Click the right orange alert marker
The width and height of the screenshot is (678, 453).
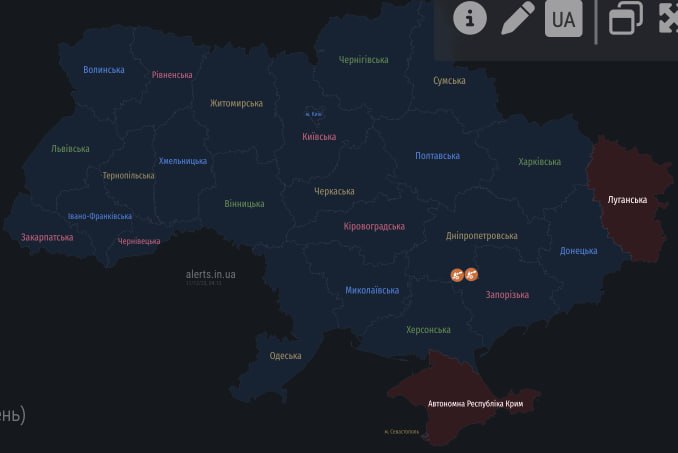[x=471, y=273]
